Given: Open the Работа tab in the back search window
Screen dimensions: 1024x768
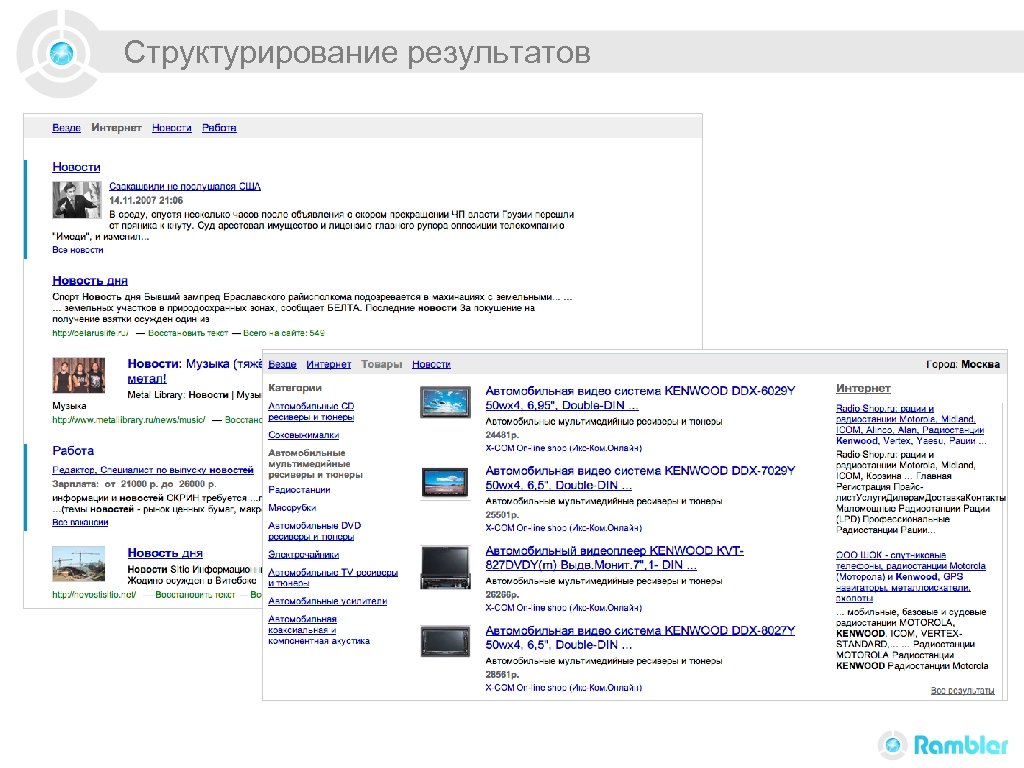Looking at the screenshot, I should [x=219, y=128].
